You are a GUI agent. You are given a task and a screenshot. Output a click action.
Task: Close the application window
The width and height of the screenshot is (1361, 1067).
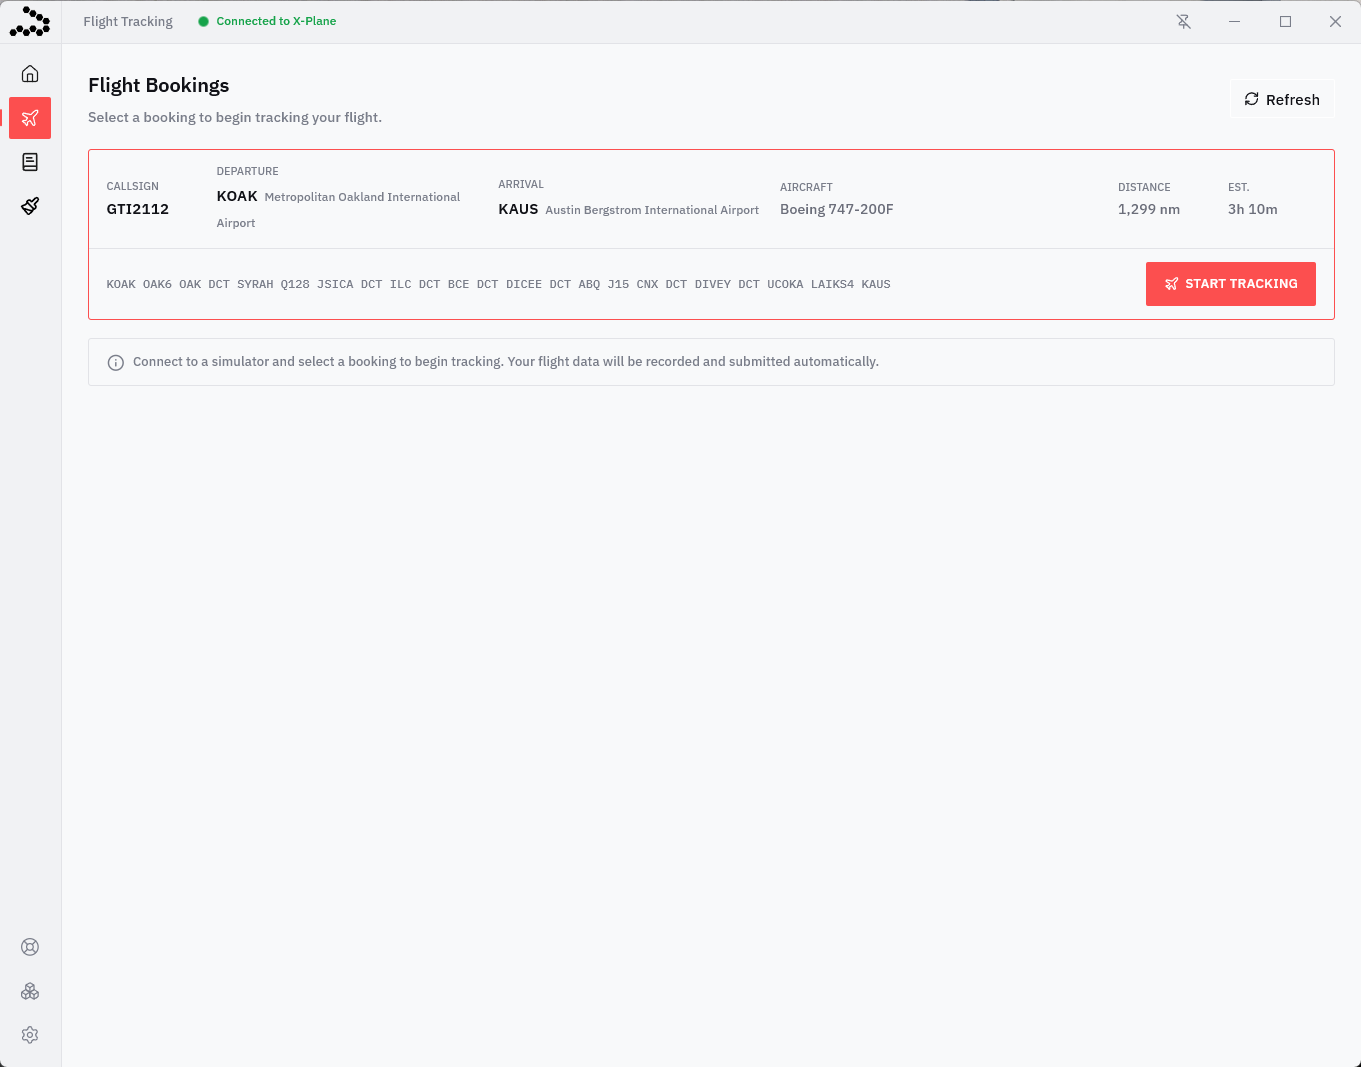(x=1335, y=22)
